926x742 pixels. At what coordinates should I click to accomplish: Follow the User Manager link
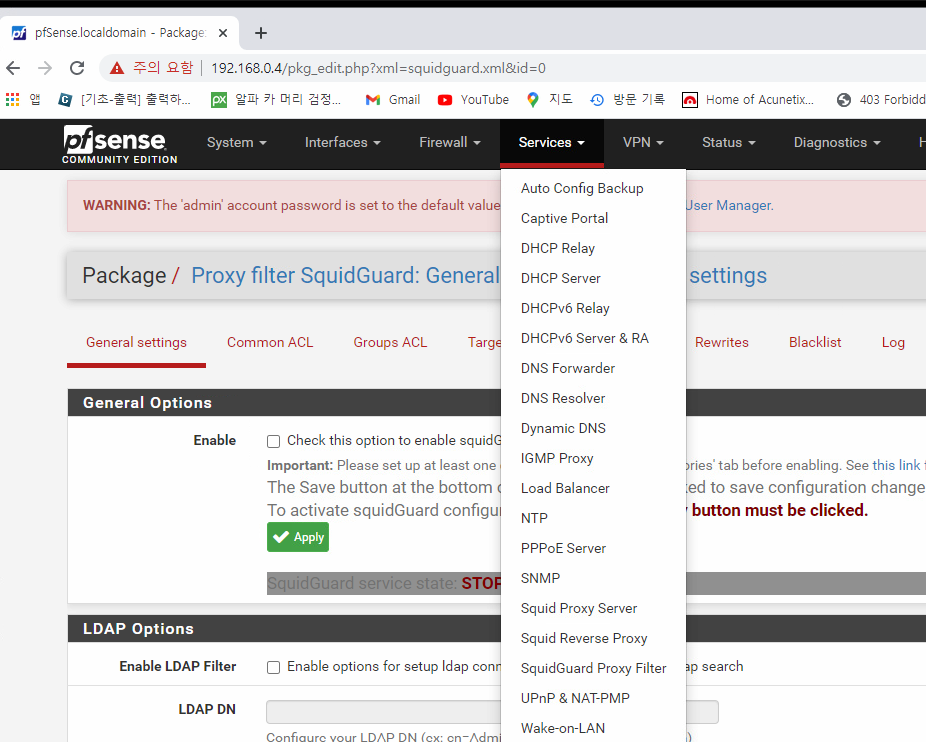[x=729, y=206]
